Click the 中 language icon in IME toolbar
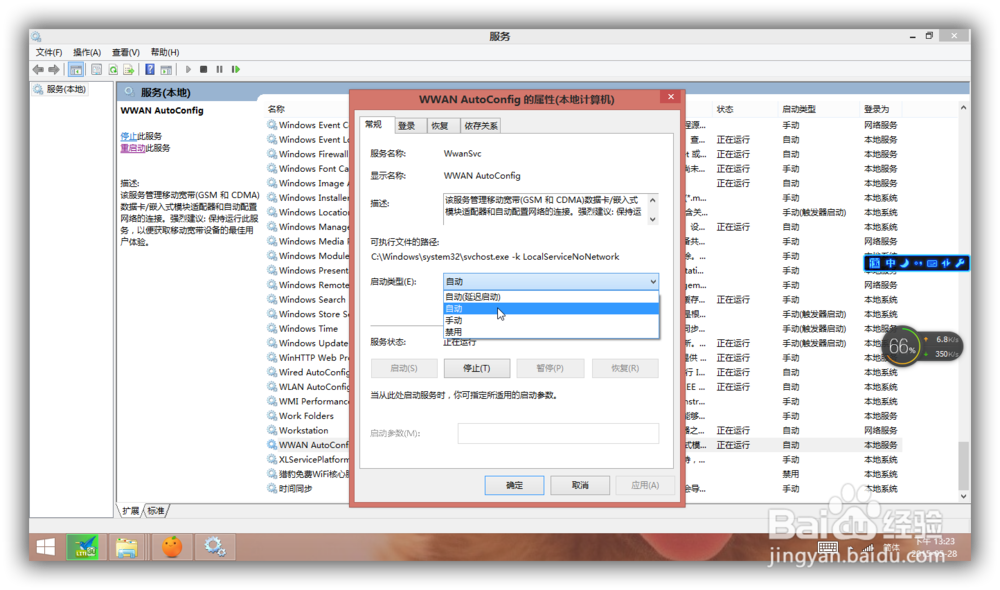The width and height of the screenshot is (1000, 590). (890, 263)
